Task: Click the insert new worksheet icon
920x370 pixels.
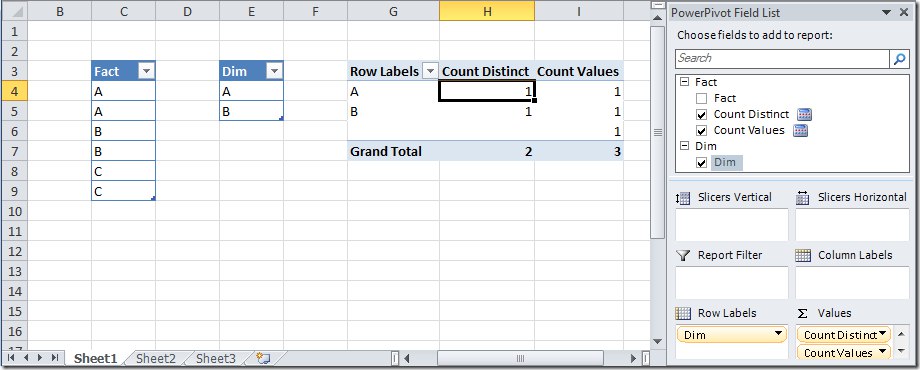Action: click(x=263, y=358)
